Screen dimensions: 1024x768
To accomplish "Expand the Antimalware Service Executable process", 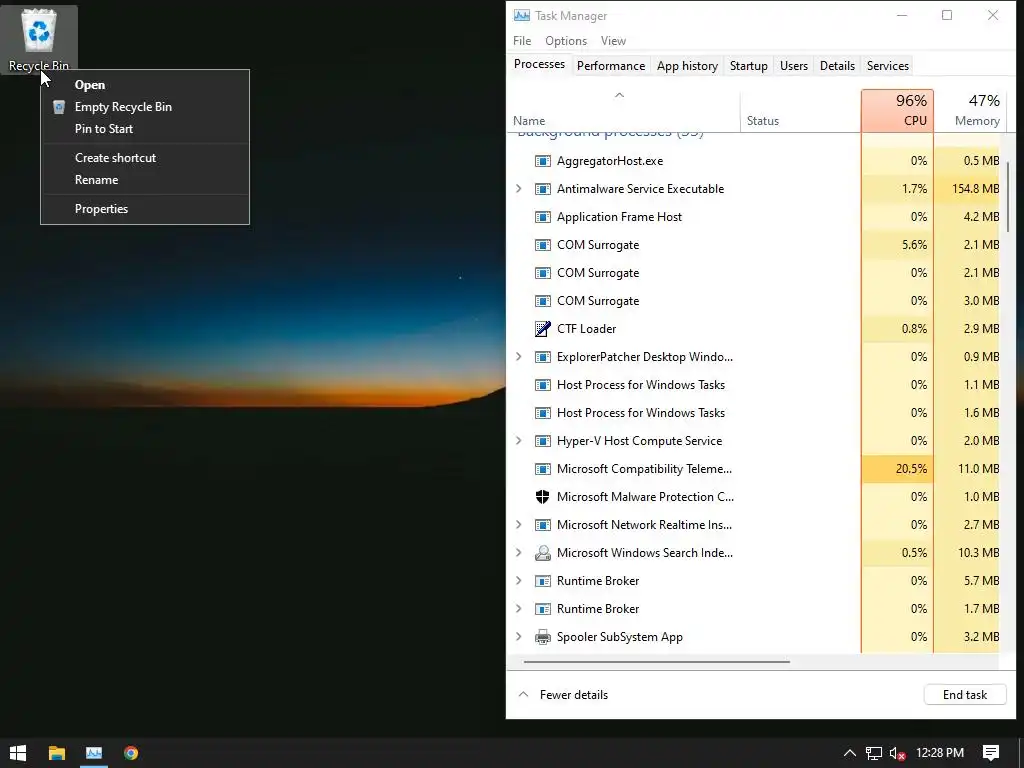I will pyautogui.click(x=519, y=189).
